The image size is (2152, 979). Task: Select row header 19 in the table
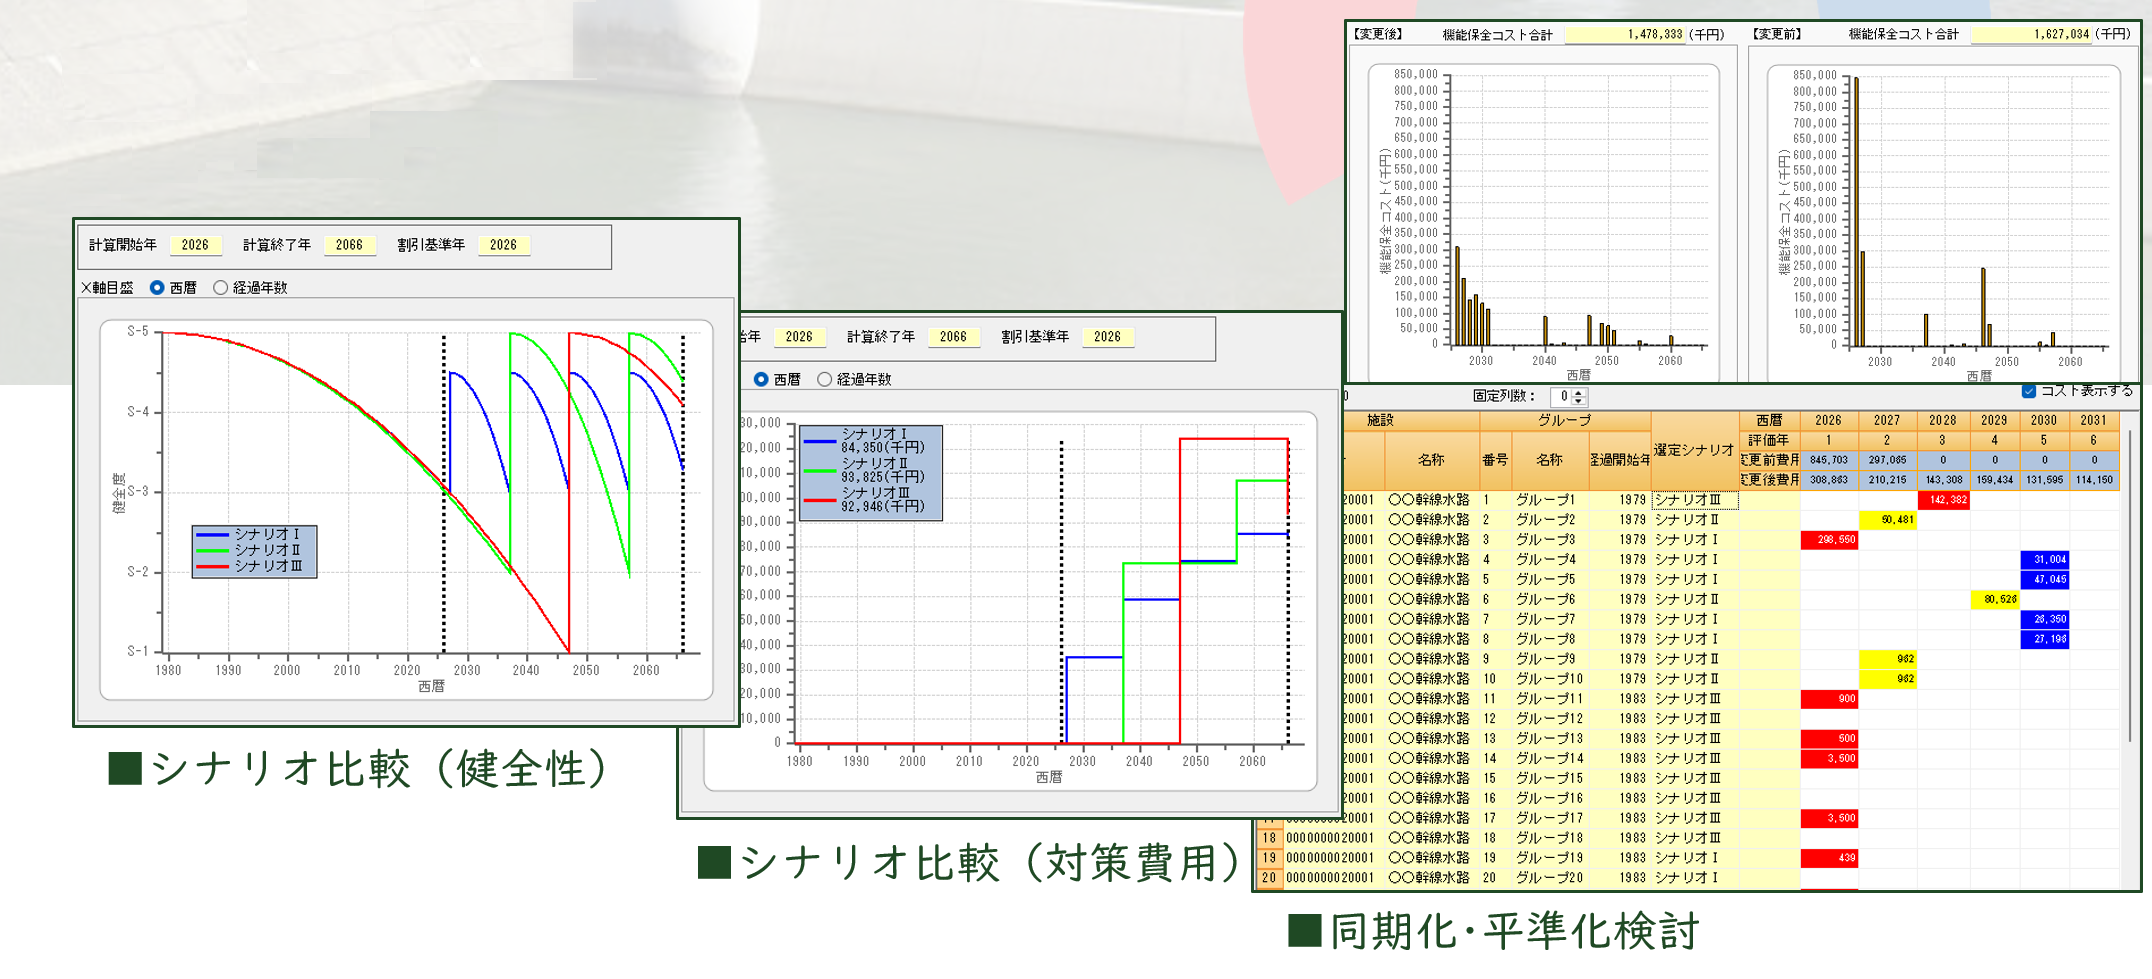point(1269,858)
